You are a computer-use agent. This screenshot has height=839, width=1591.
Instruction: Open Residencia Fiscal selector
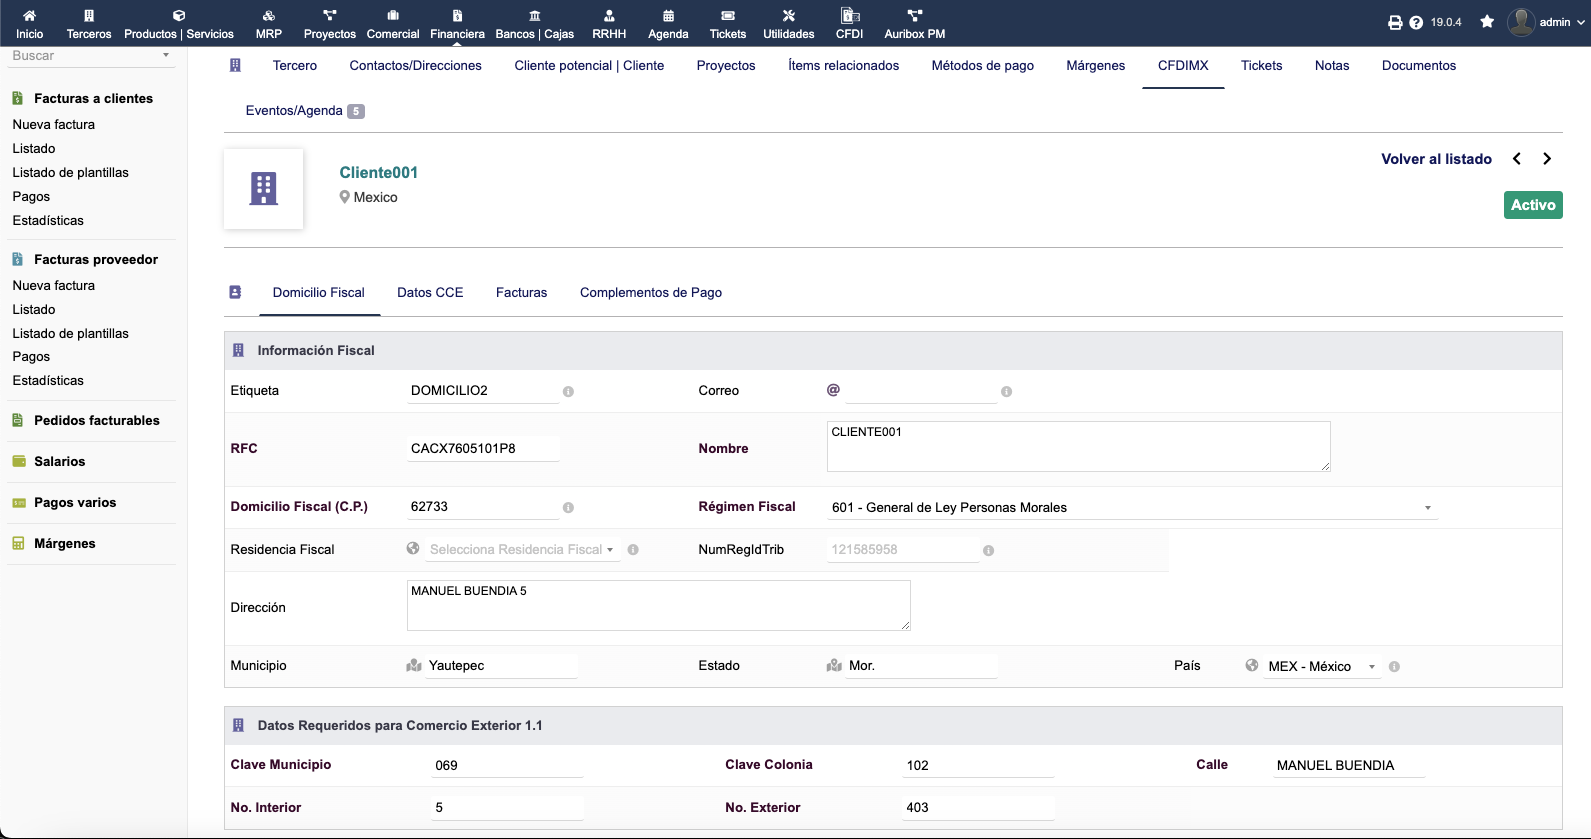(523, 549)
